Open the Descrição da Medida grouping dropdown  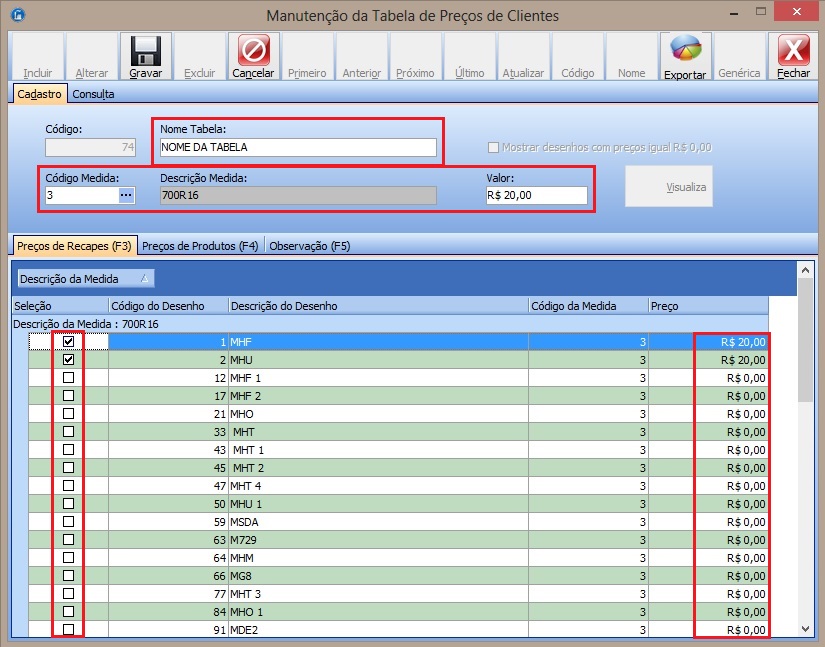point(86,279)
